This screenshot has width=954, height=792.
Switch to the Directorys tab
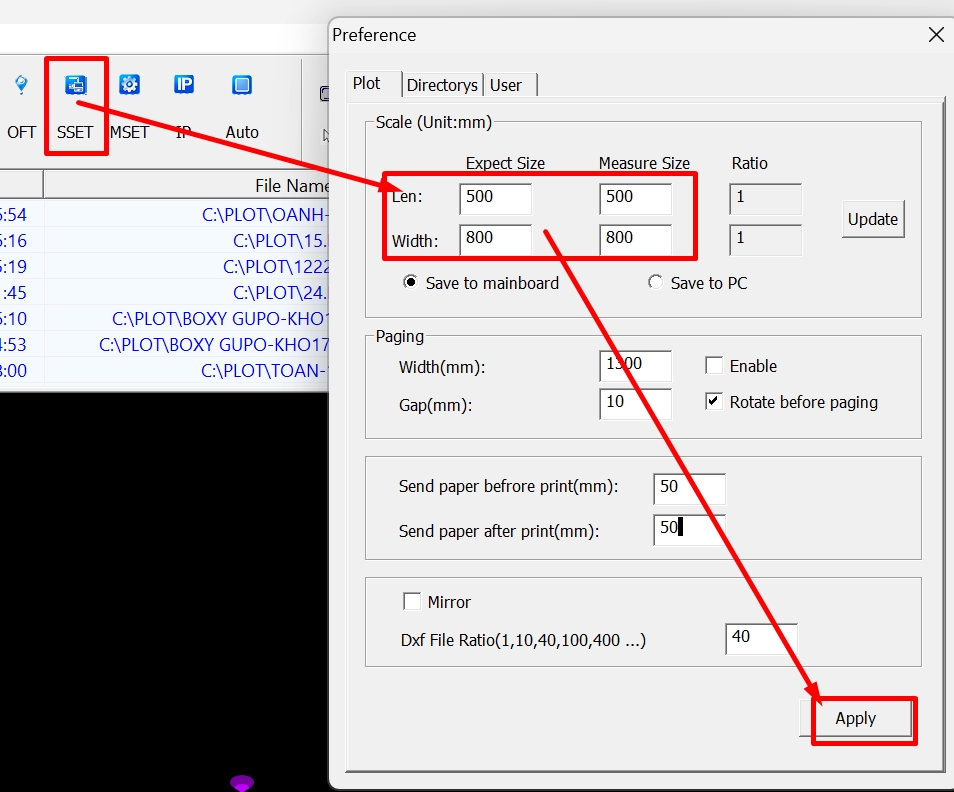coord(442,85)
